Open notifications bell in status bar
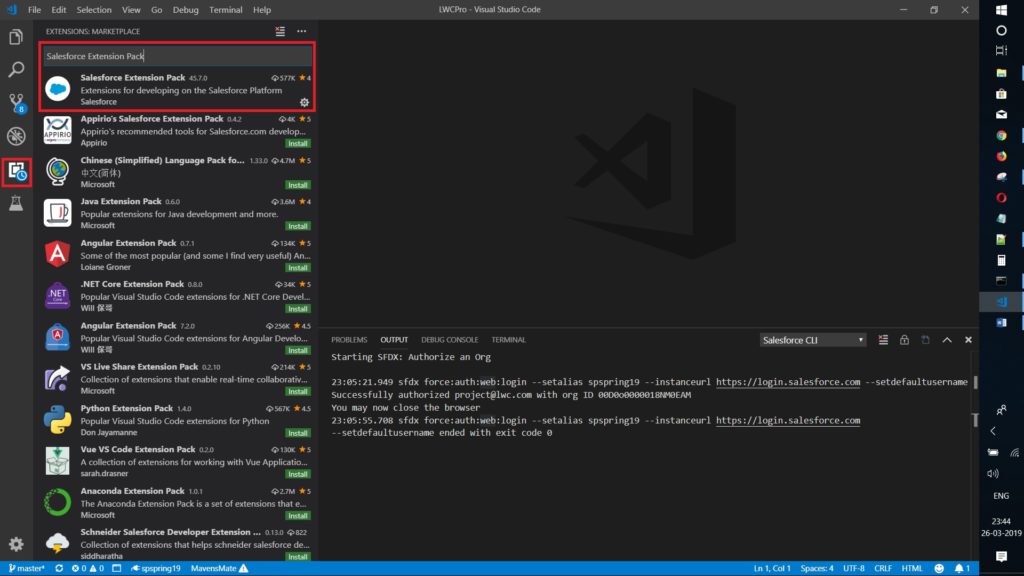This screenshot has height=576, width=1024. [x=962, y=568]
